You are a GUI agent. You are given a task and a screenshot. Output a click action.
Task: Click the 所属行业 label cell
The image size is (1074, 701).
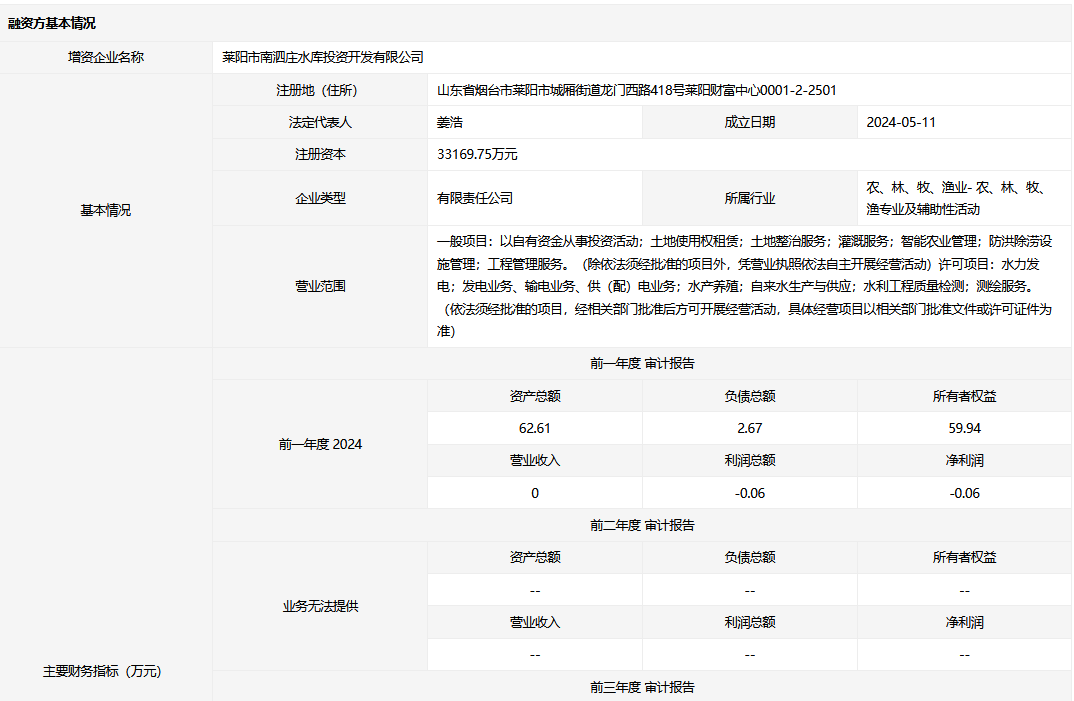click(749, 198)
